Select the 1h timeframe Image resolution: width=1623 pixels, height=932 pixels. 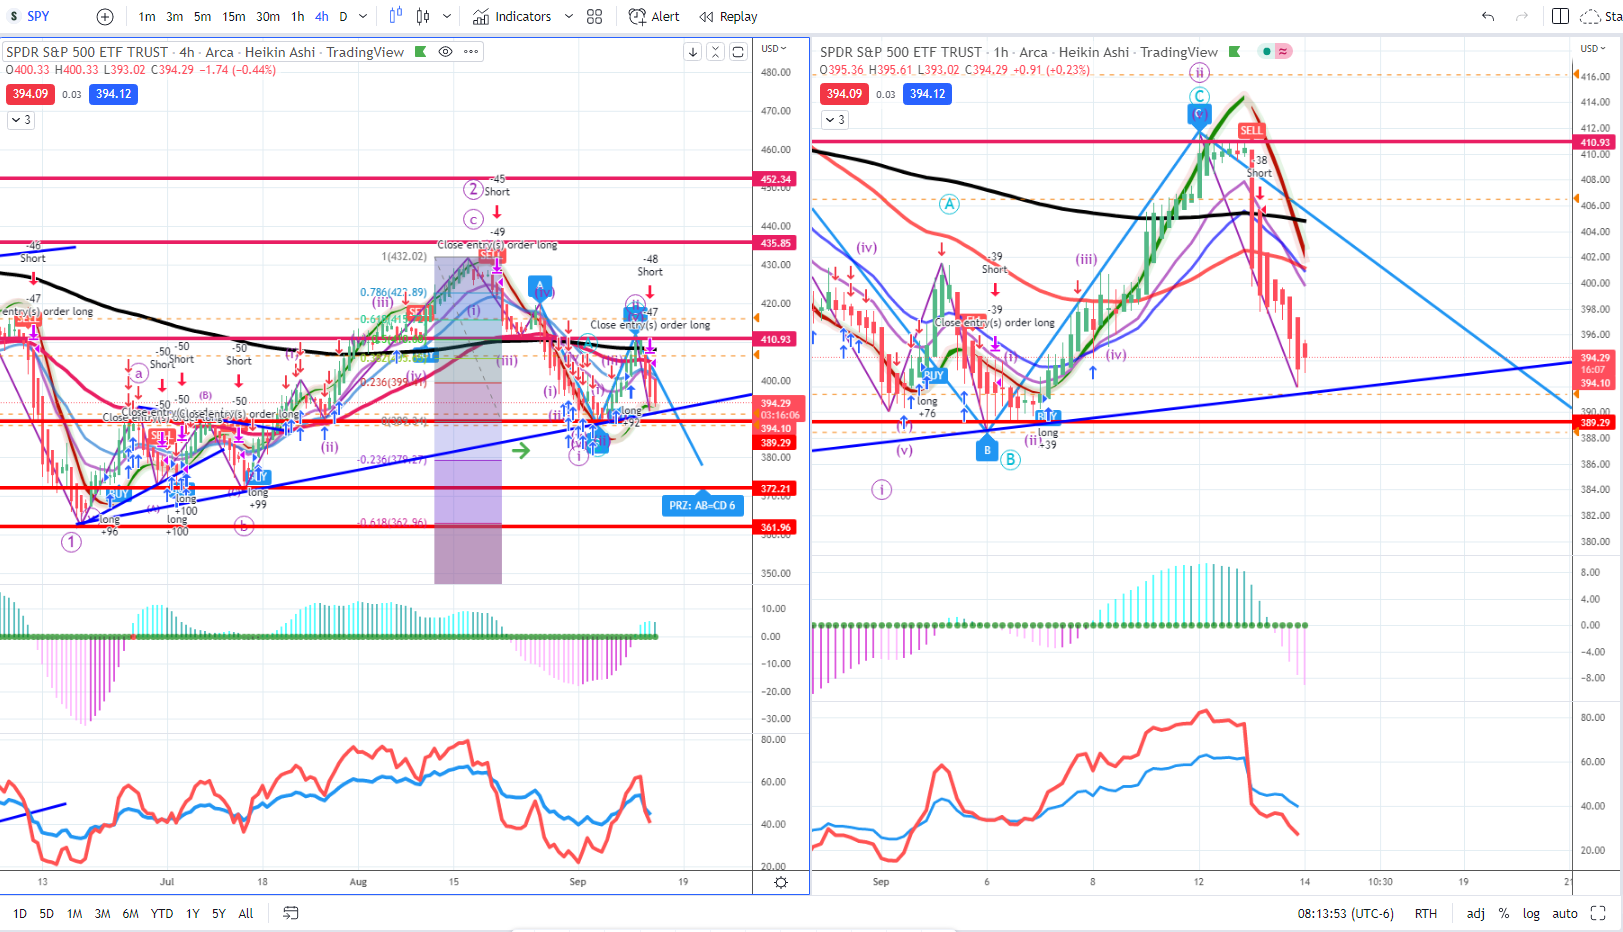click(298, 16)
